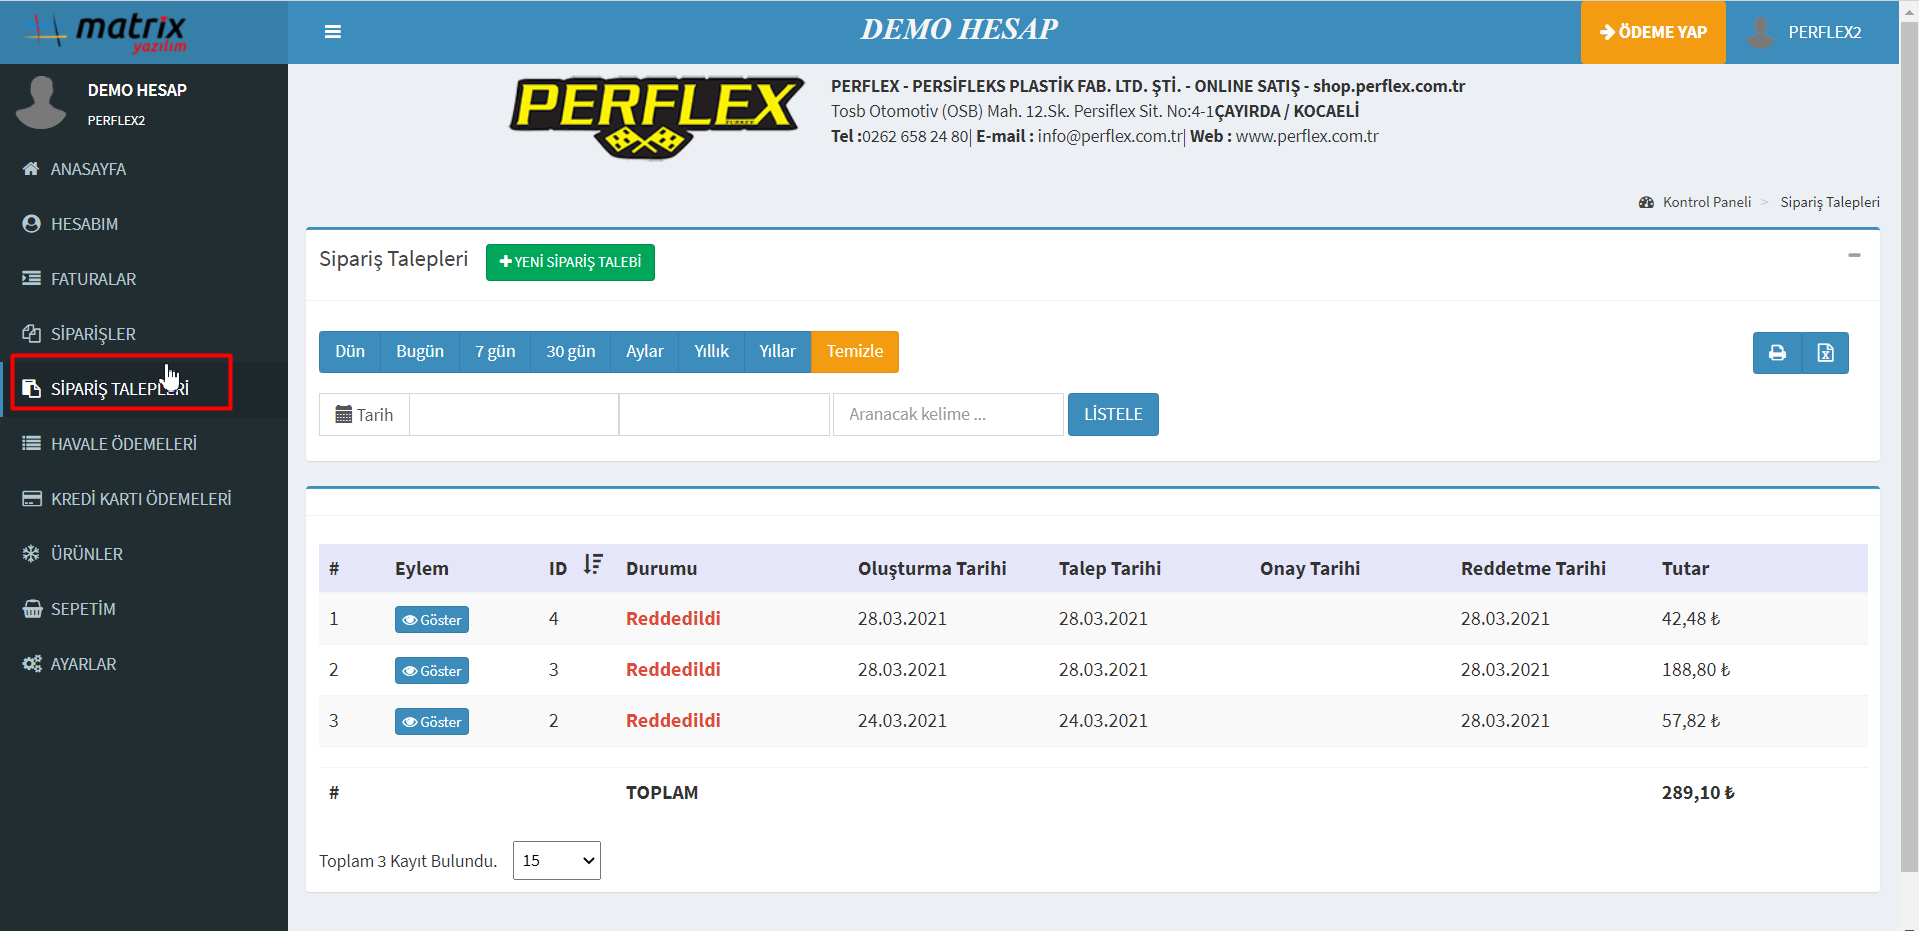Image resolution: width=1919 pixels, height=931 pixels.
Task: Open SEPETİM in the sidebar
Action: point(83,609)
